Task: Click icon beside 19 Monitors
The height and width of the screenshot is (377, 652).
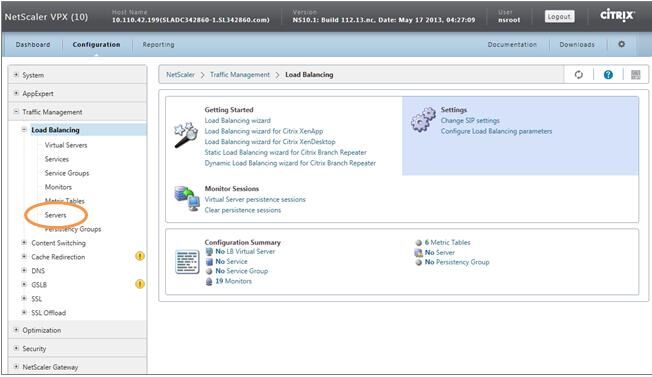Action: click(209, 281)
